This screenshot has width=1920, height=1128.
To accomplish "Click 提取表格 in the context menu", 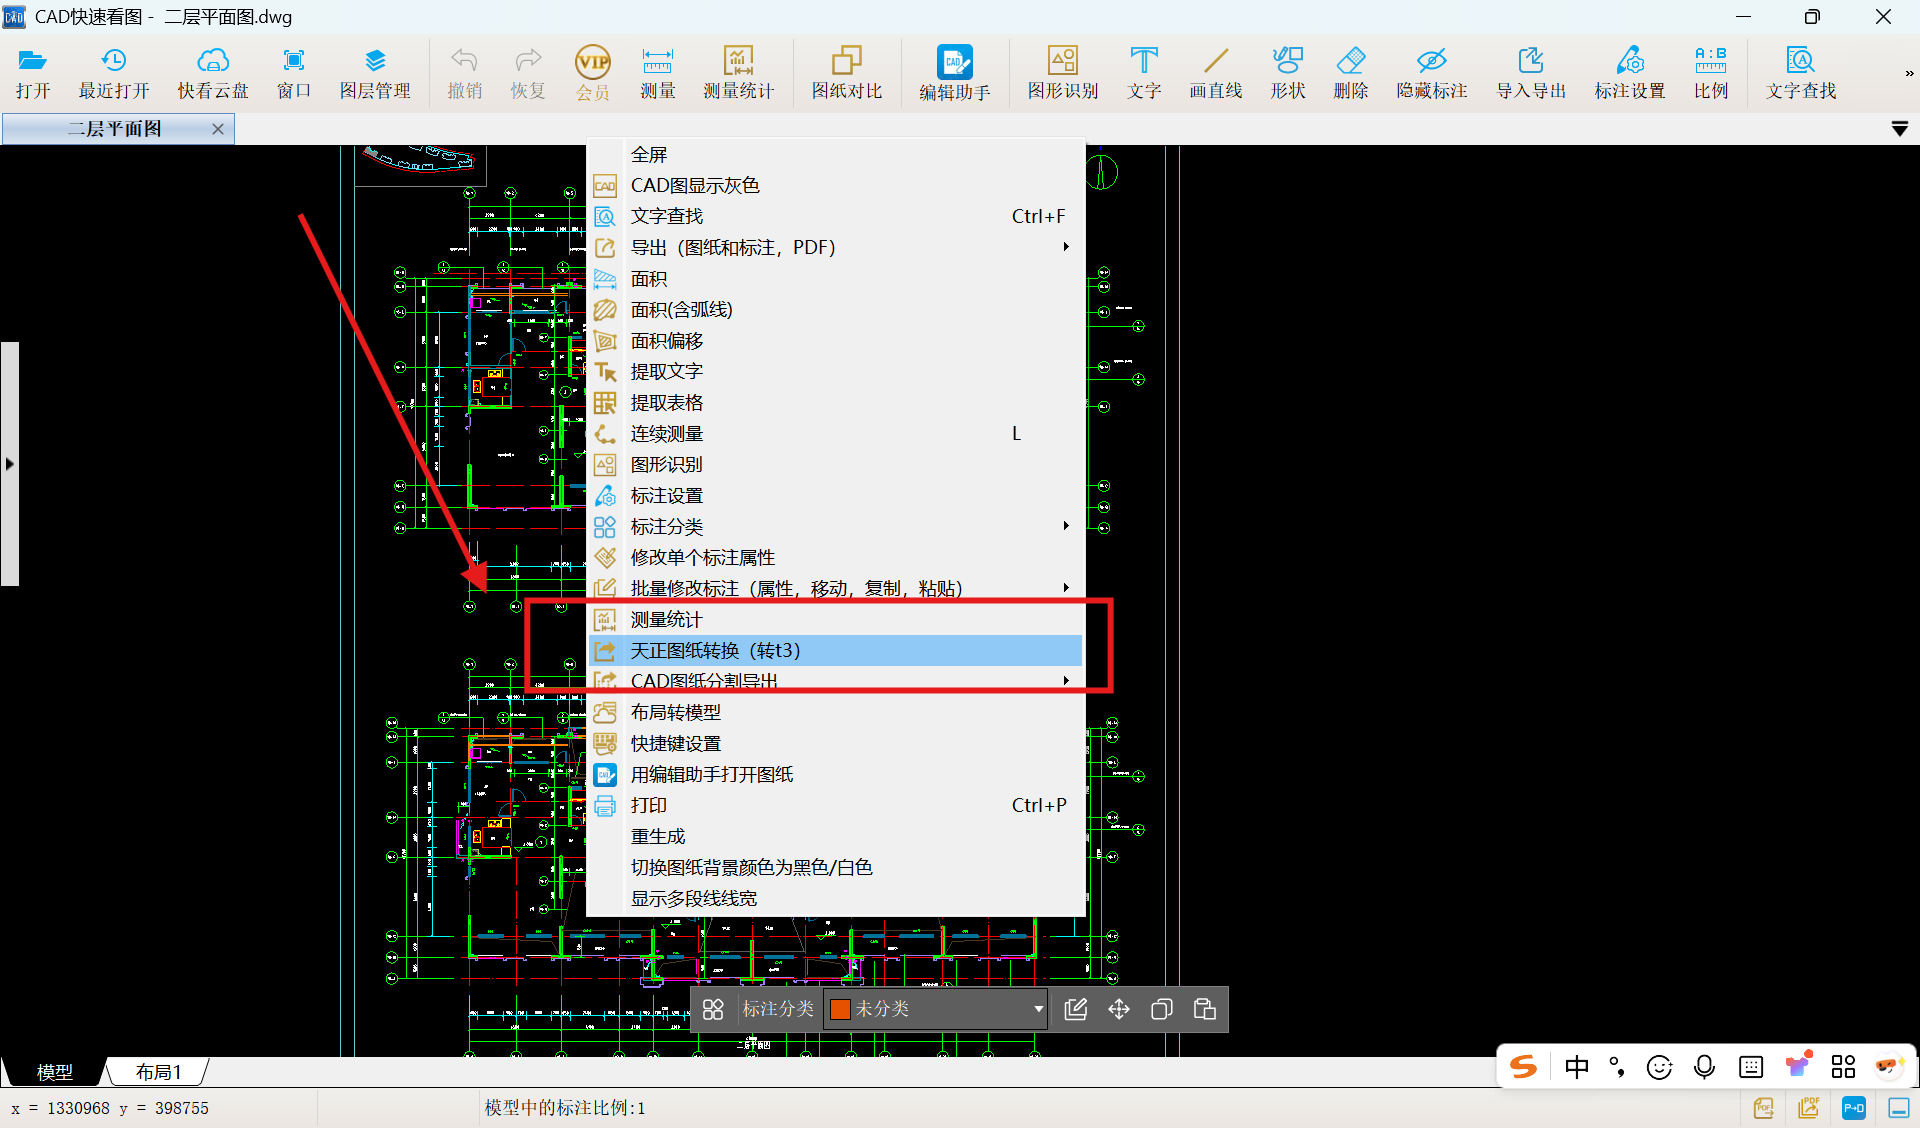I will (666, 403).
